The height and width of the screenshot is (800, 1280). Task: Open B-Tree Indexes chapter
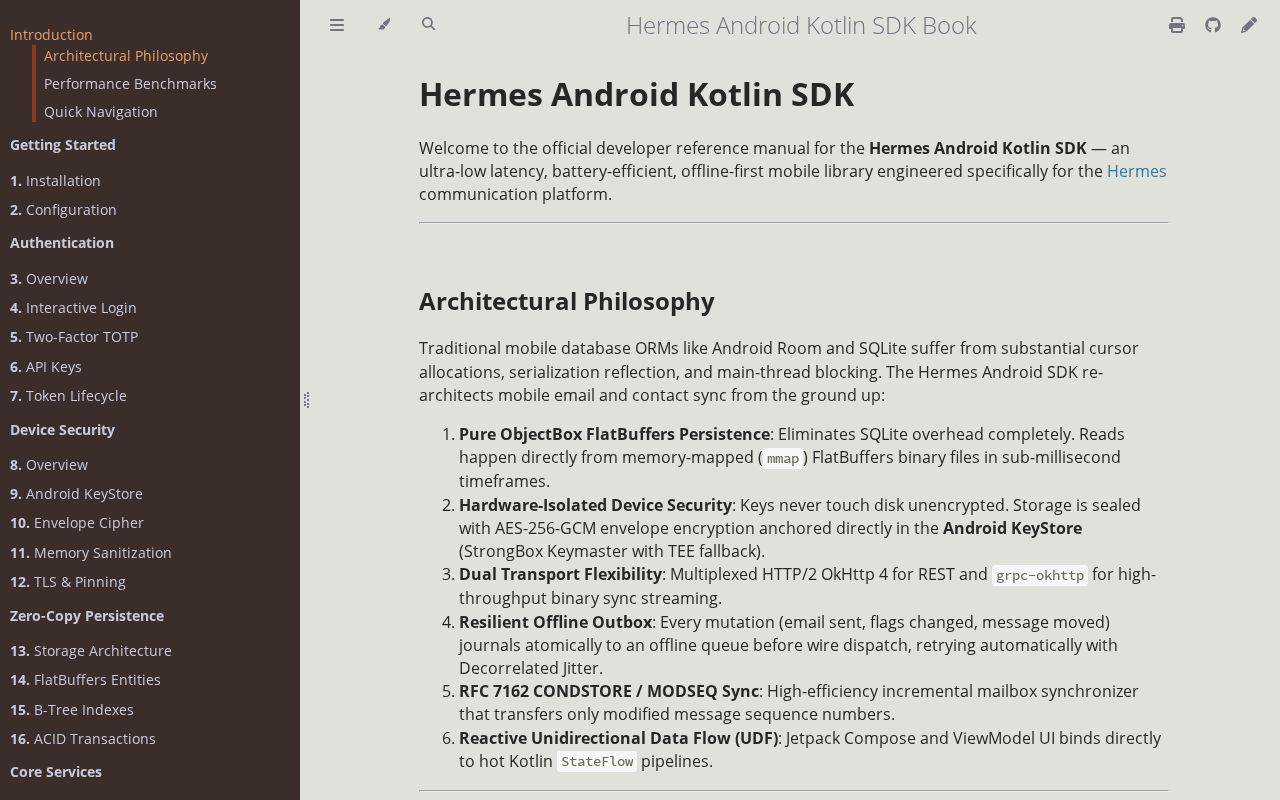(72, 710)
